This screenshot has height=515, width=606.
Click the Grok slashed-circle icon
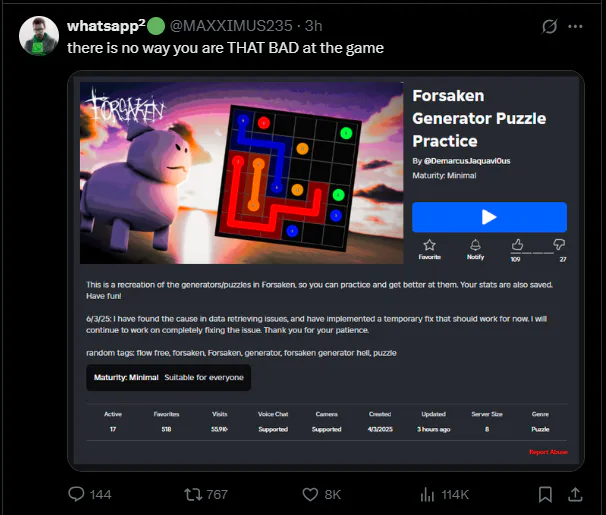549,26
